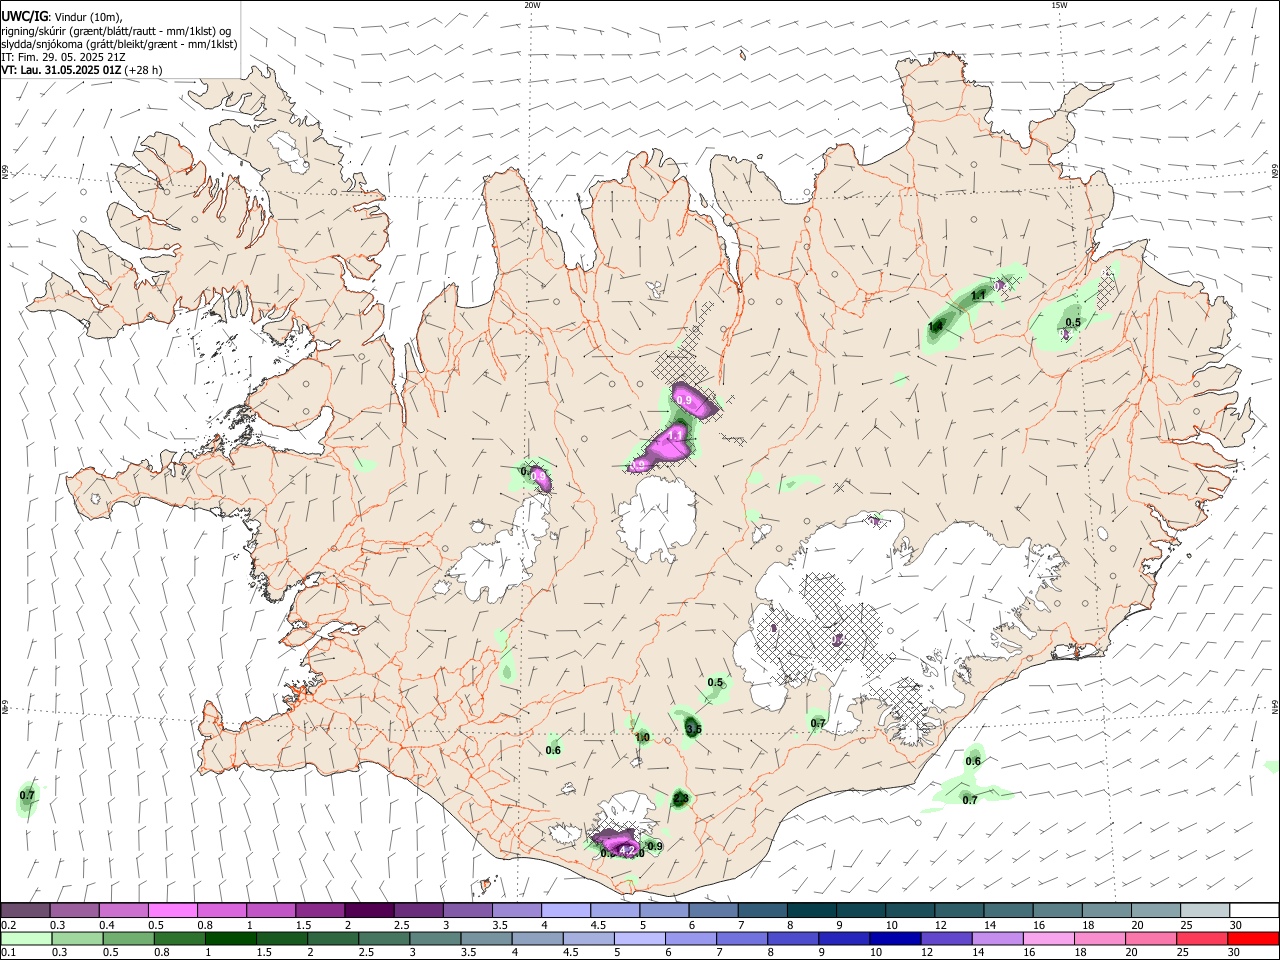This screenshot has width=1280, height=960.
Task: Click the 1.1 value in the northeast green patch
Action: (979, 295)
